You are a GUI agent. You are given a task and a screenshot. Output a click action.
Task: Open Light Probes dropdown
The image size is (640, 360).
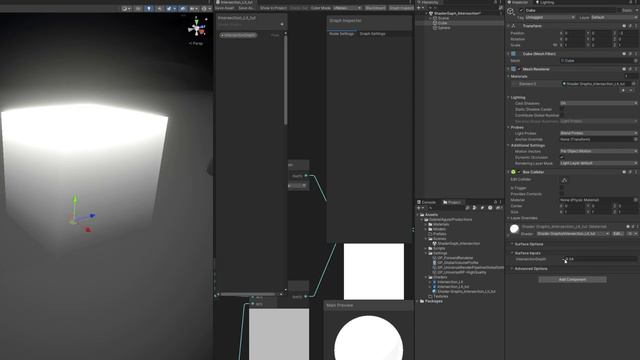pos(599,133)
